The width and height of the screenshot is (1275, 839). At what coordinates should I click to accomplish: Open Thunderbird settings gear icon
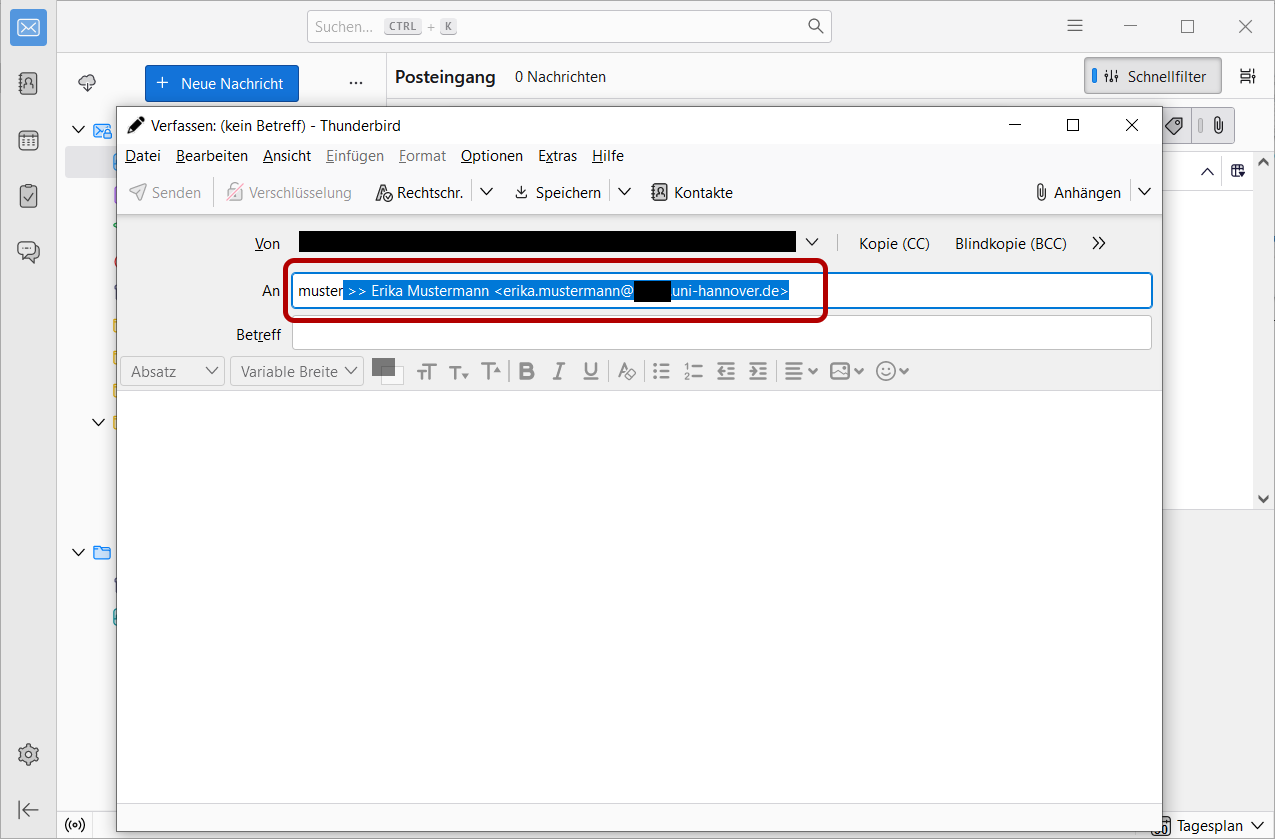(28, 754)
